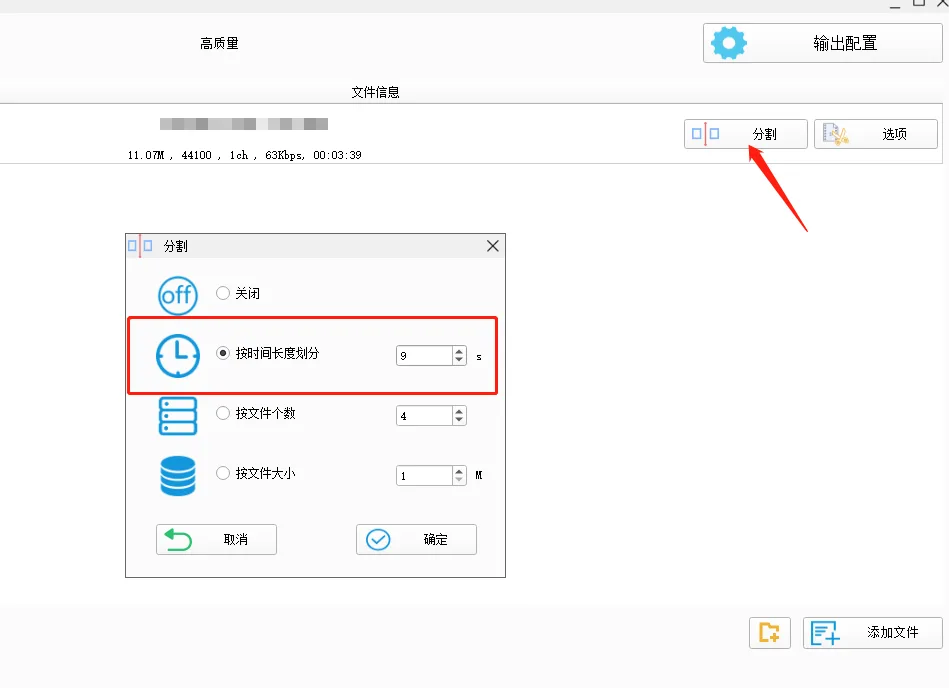Click the add-list icon beside 添加文件
Viewport: 949px width, 688px height.
(825, 633)
